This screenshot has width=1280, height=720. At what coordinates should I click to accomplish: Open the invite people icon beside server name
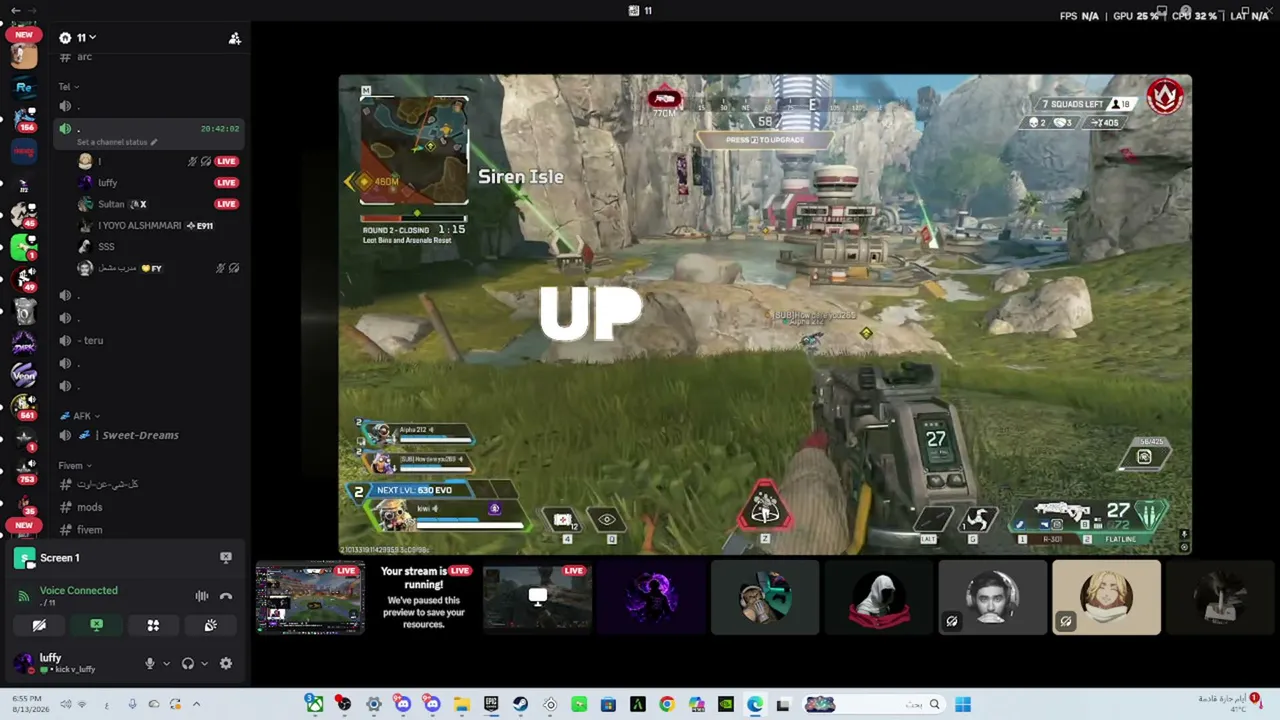click(235, 38)
